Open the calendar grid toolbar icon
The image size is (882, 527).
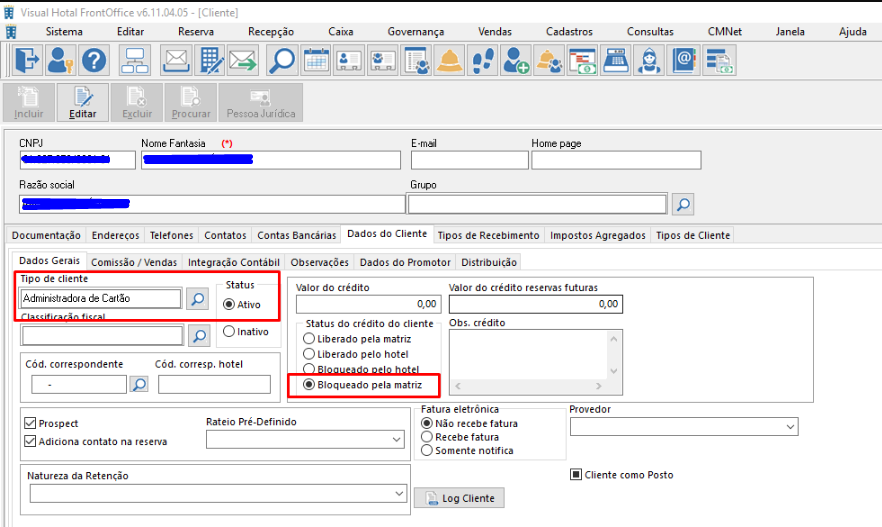(316, 60)
